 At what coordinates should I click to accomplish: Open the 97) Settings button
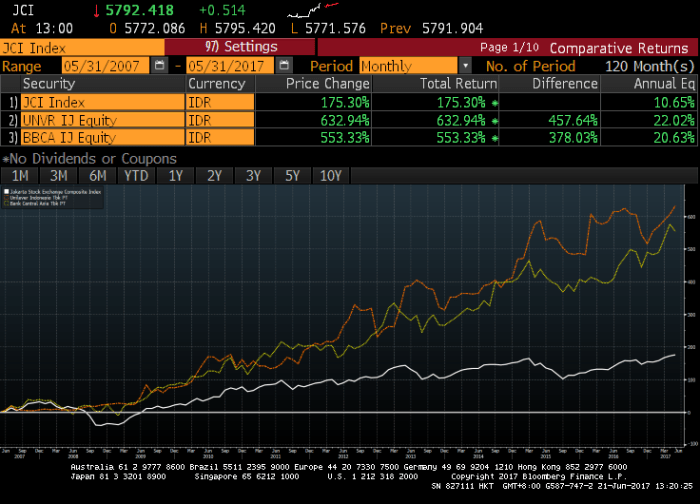coord(240,48)
